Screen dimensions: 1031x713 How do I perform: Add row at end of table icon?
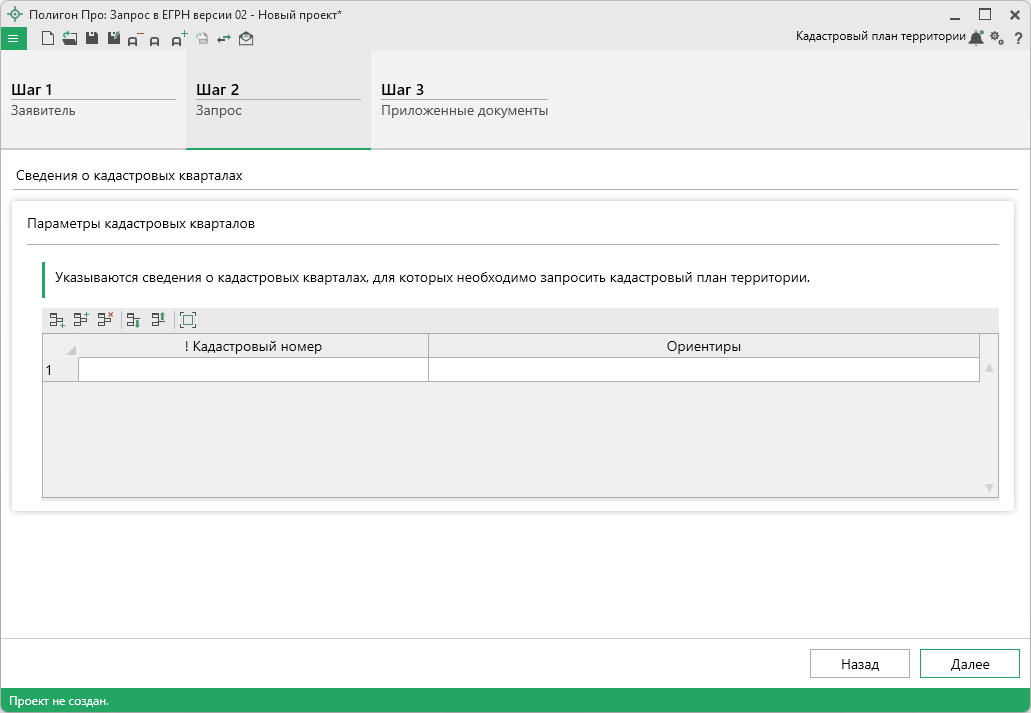click(57, 320)
